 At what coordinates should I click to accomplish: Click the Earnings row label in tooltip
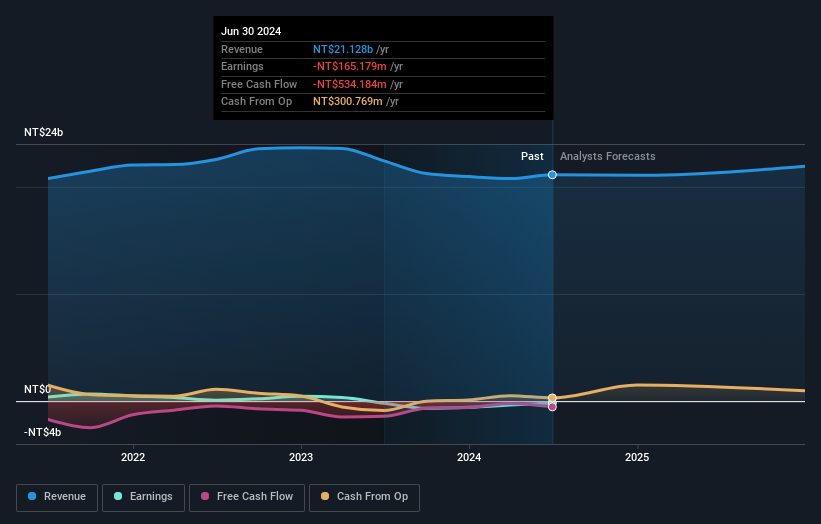tap(242, 66)
